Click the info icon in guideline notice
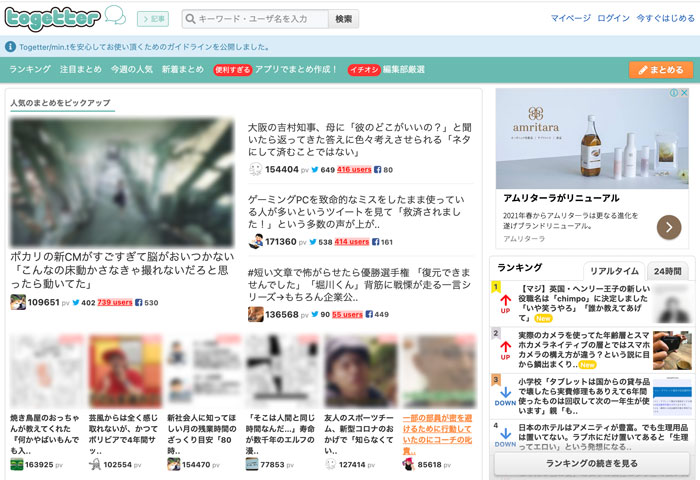 tap(10, 46)
